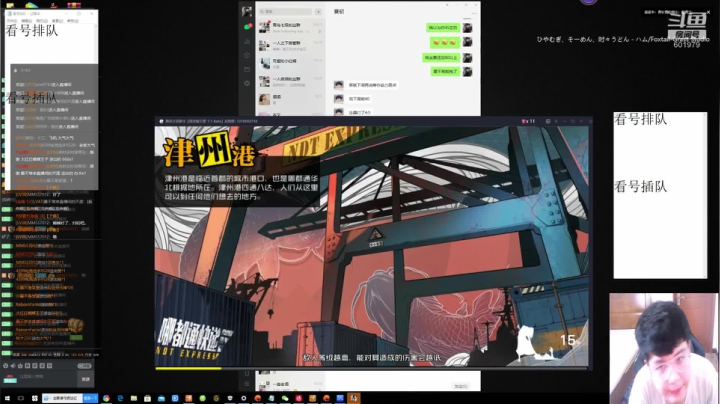Click the 津州港 title in game window
The width and height of the screenshot is (720, 404).
pos(209,152)
